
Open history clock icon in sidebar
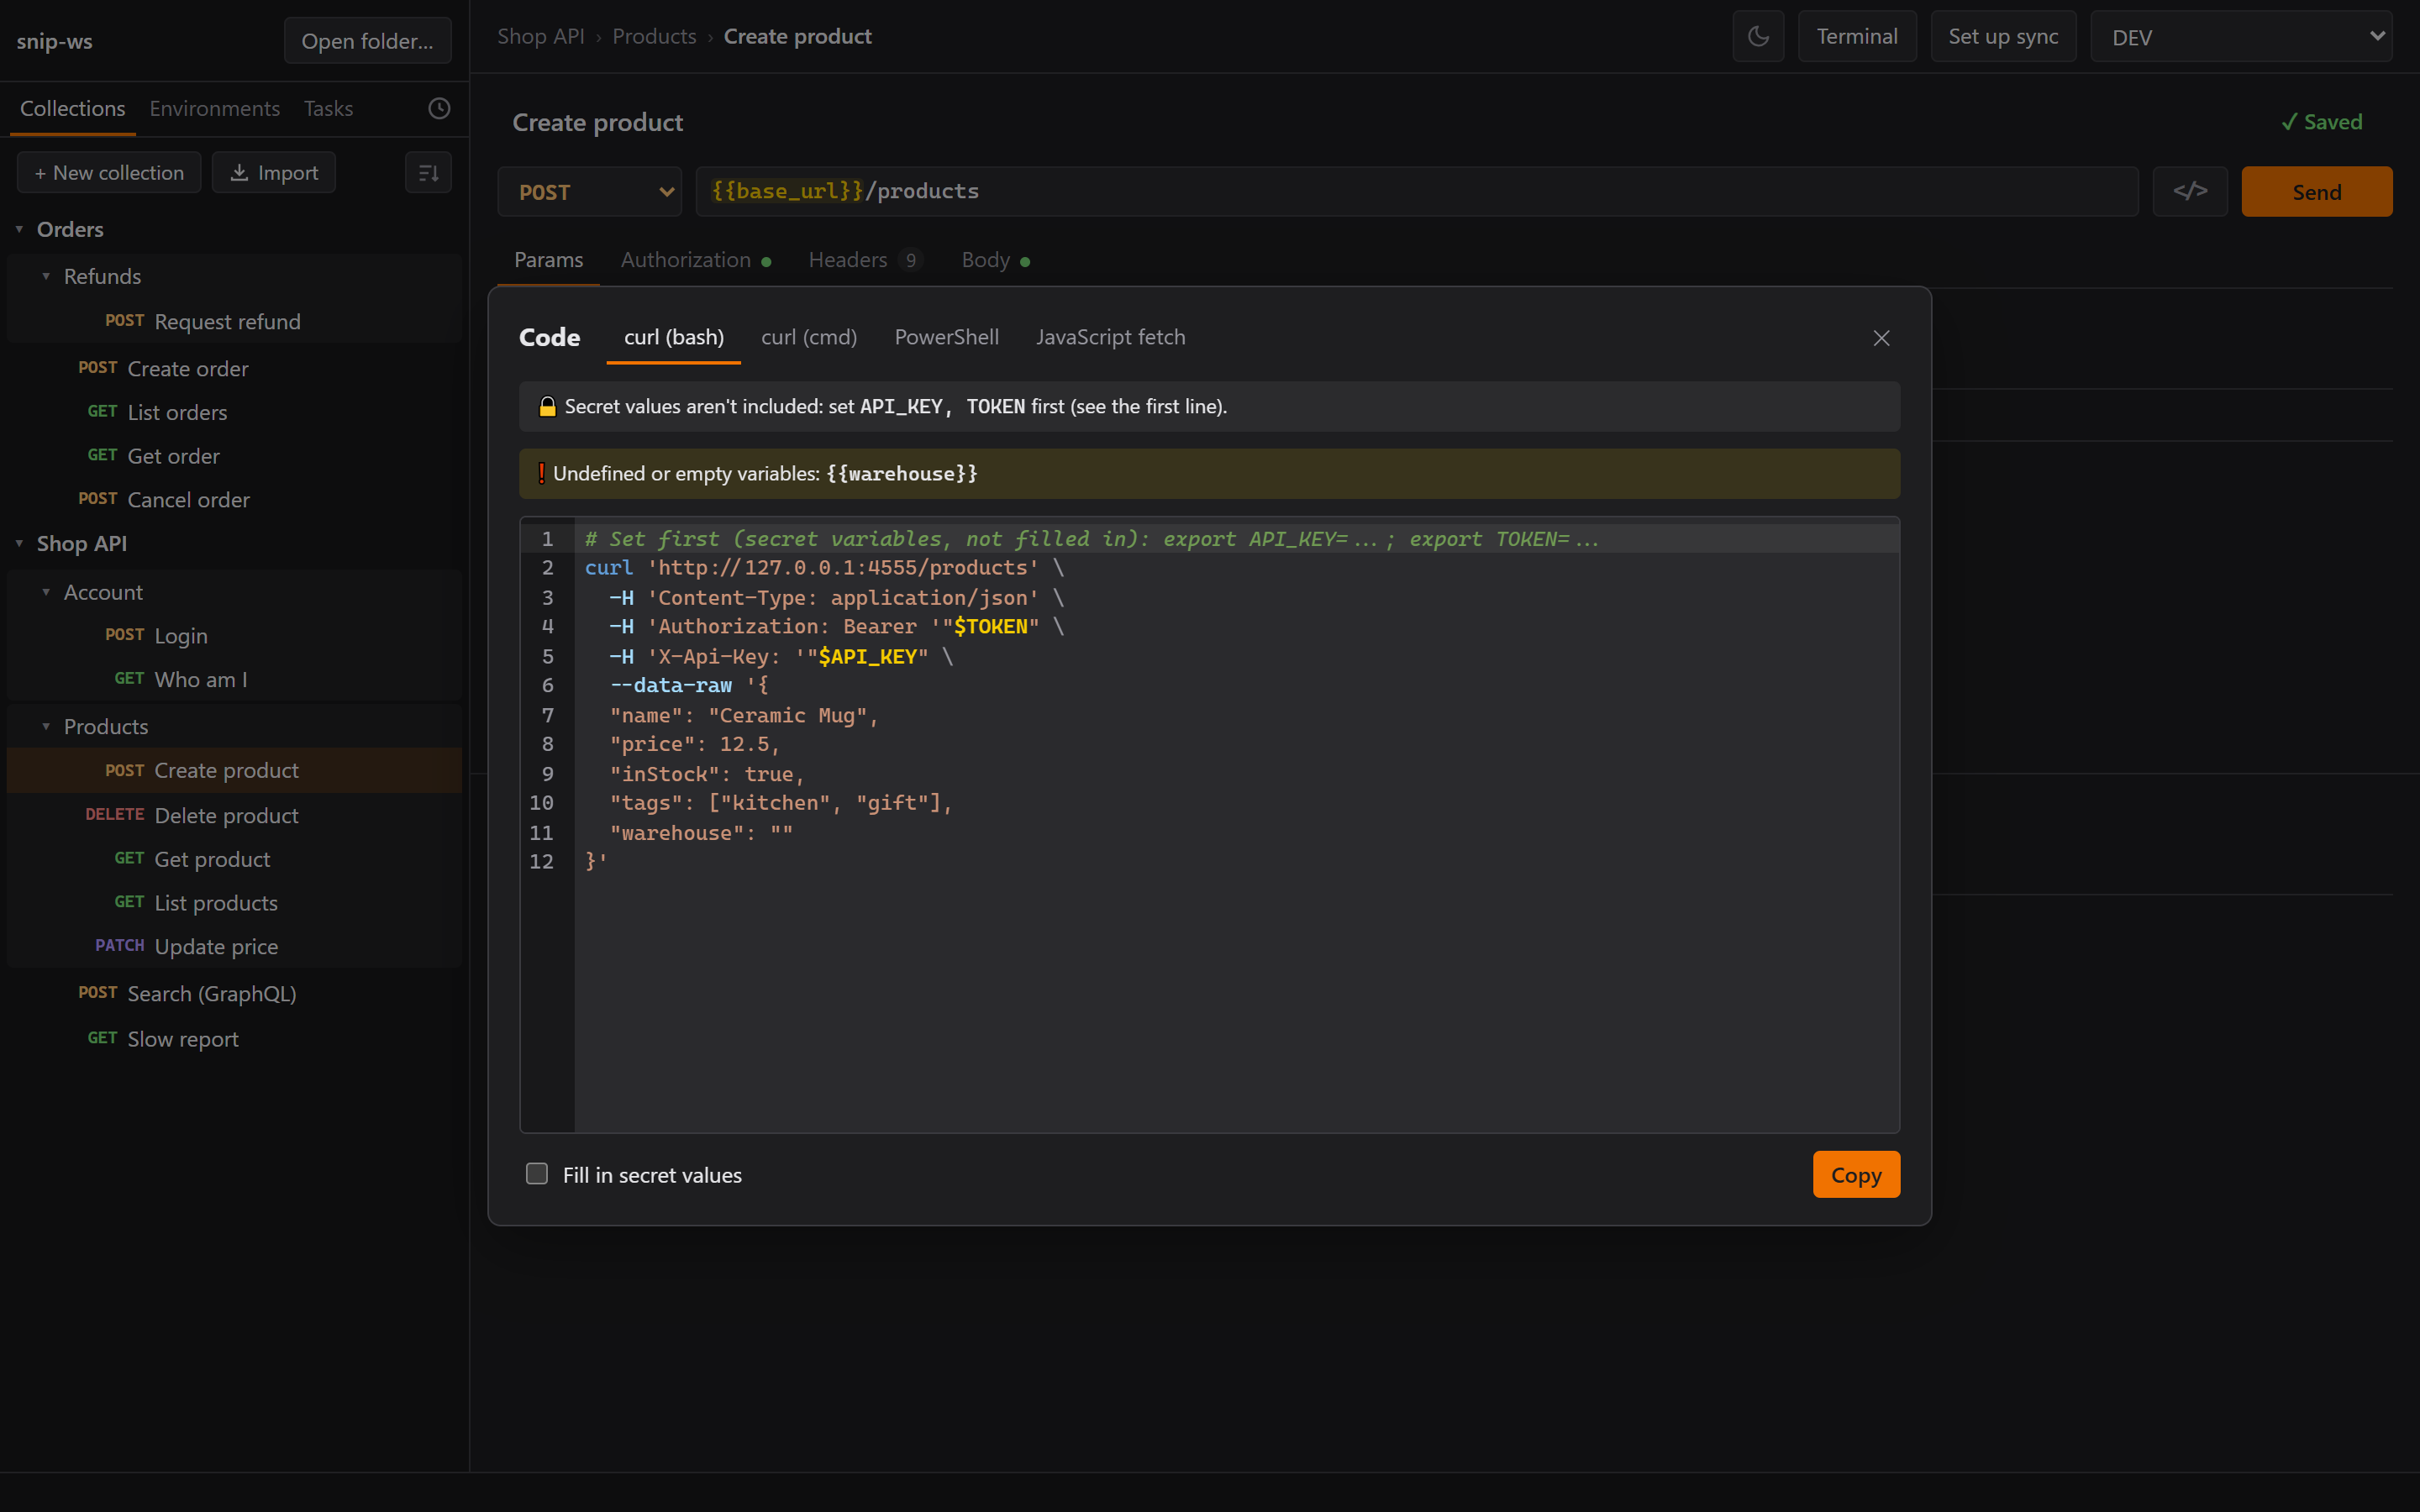(x=439, y=108)
